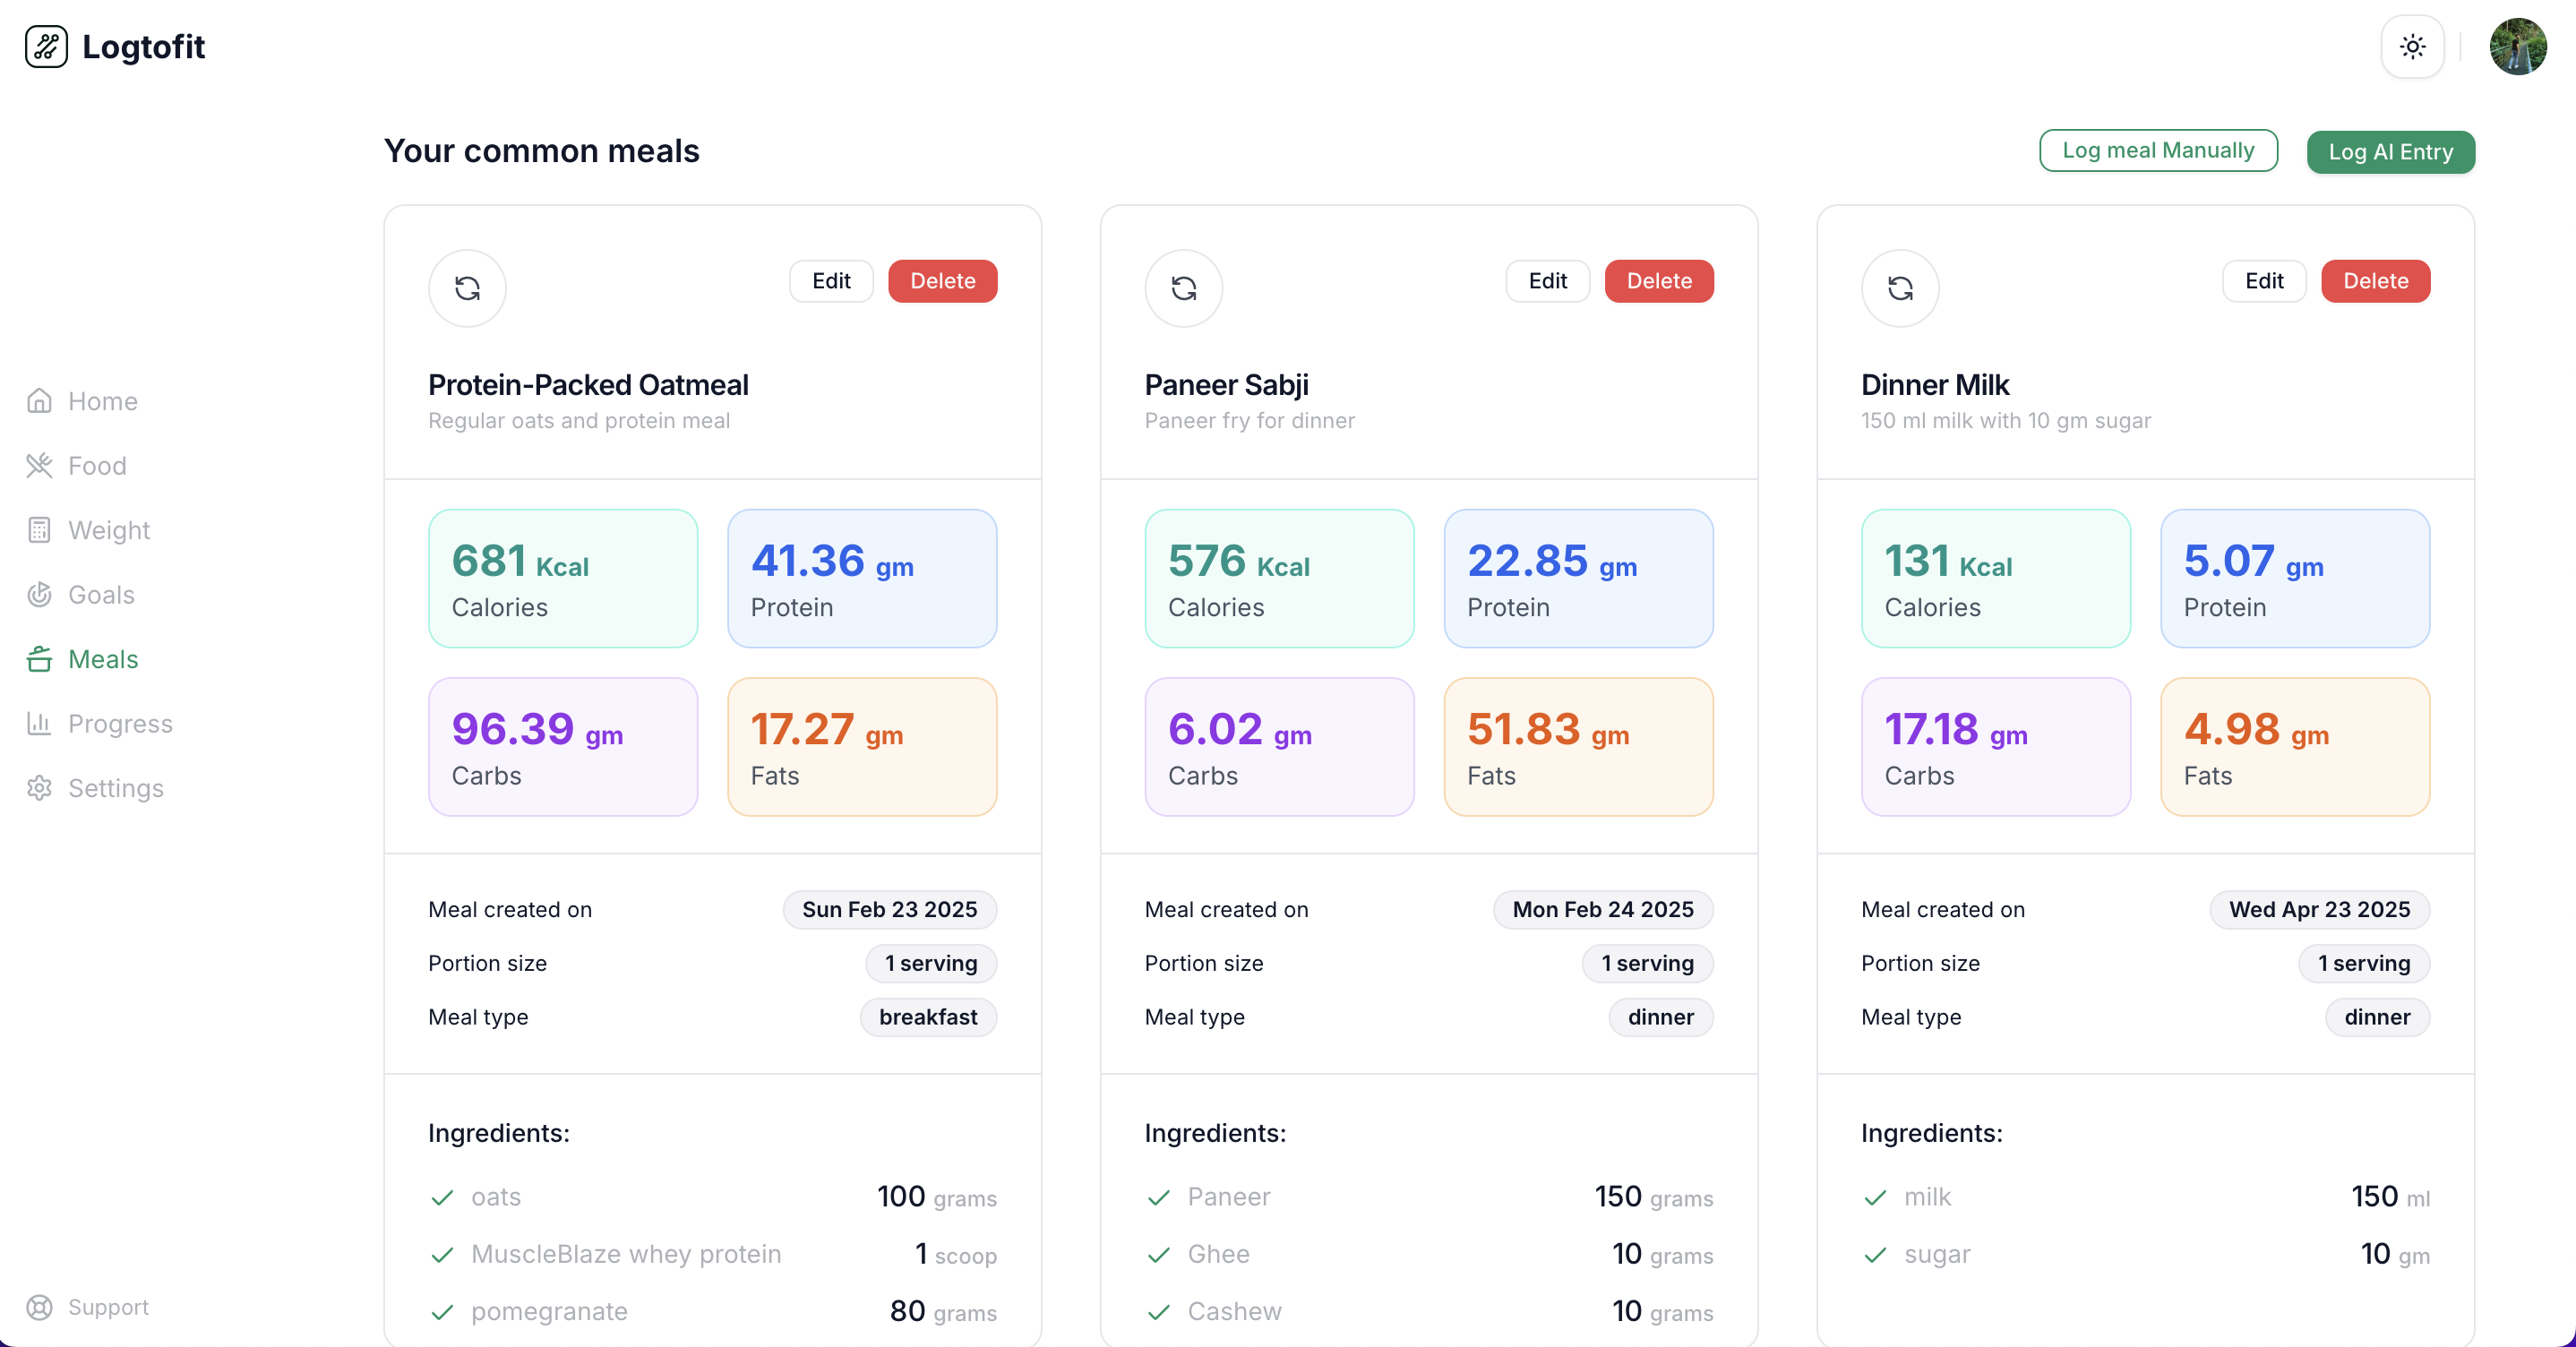Click the Logtofit logo icon
2576x1347 pixels.
tap(46, 46)
